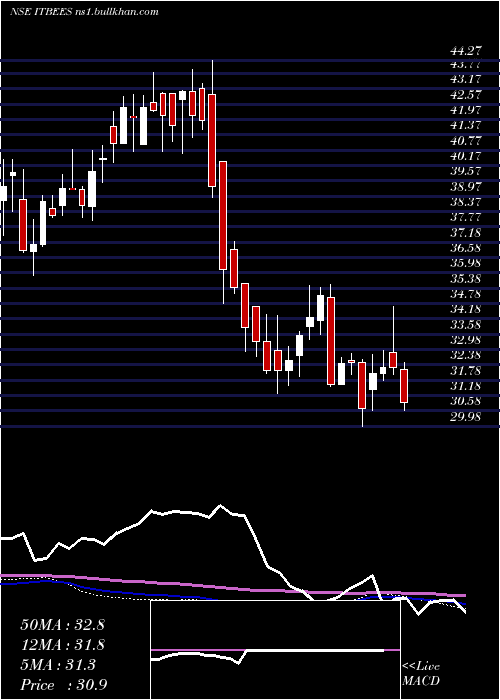Click the 50MA : 32.8 readout

(62, 625)
